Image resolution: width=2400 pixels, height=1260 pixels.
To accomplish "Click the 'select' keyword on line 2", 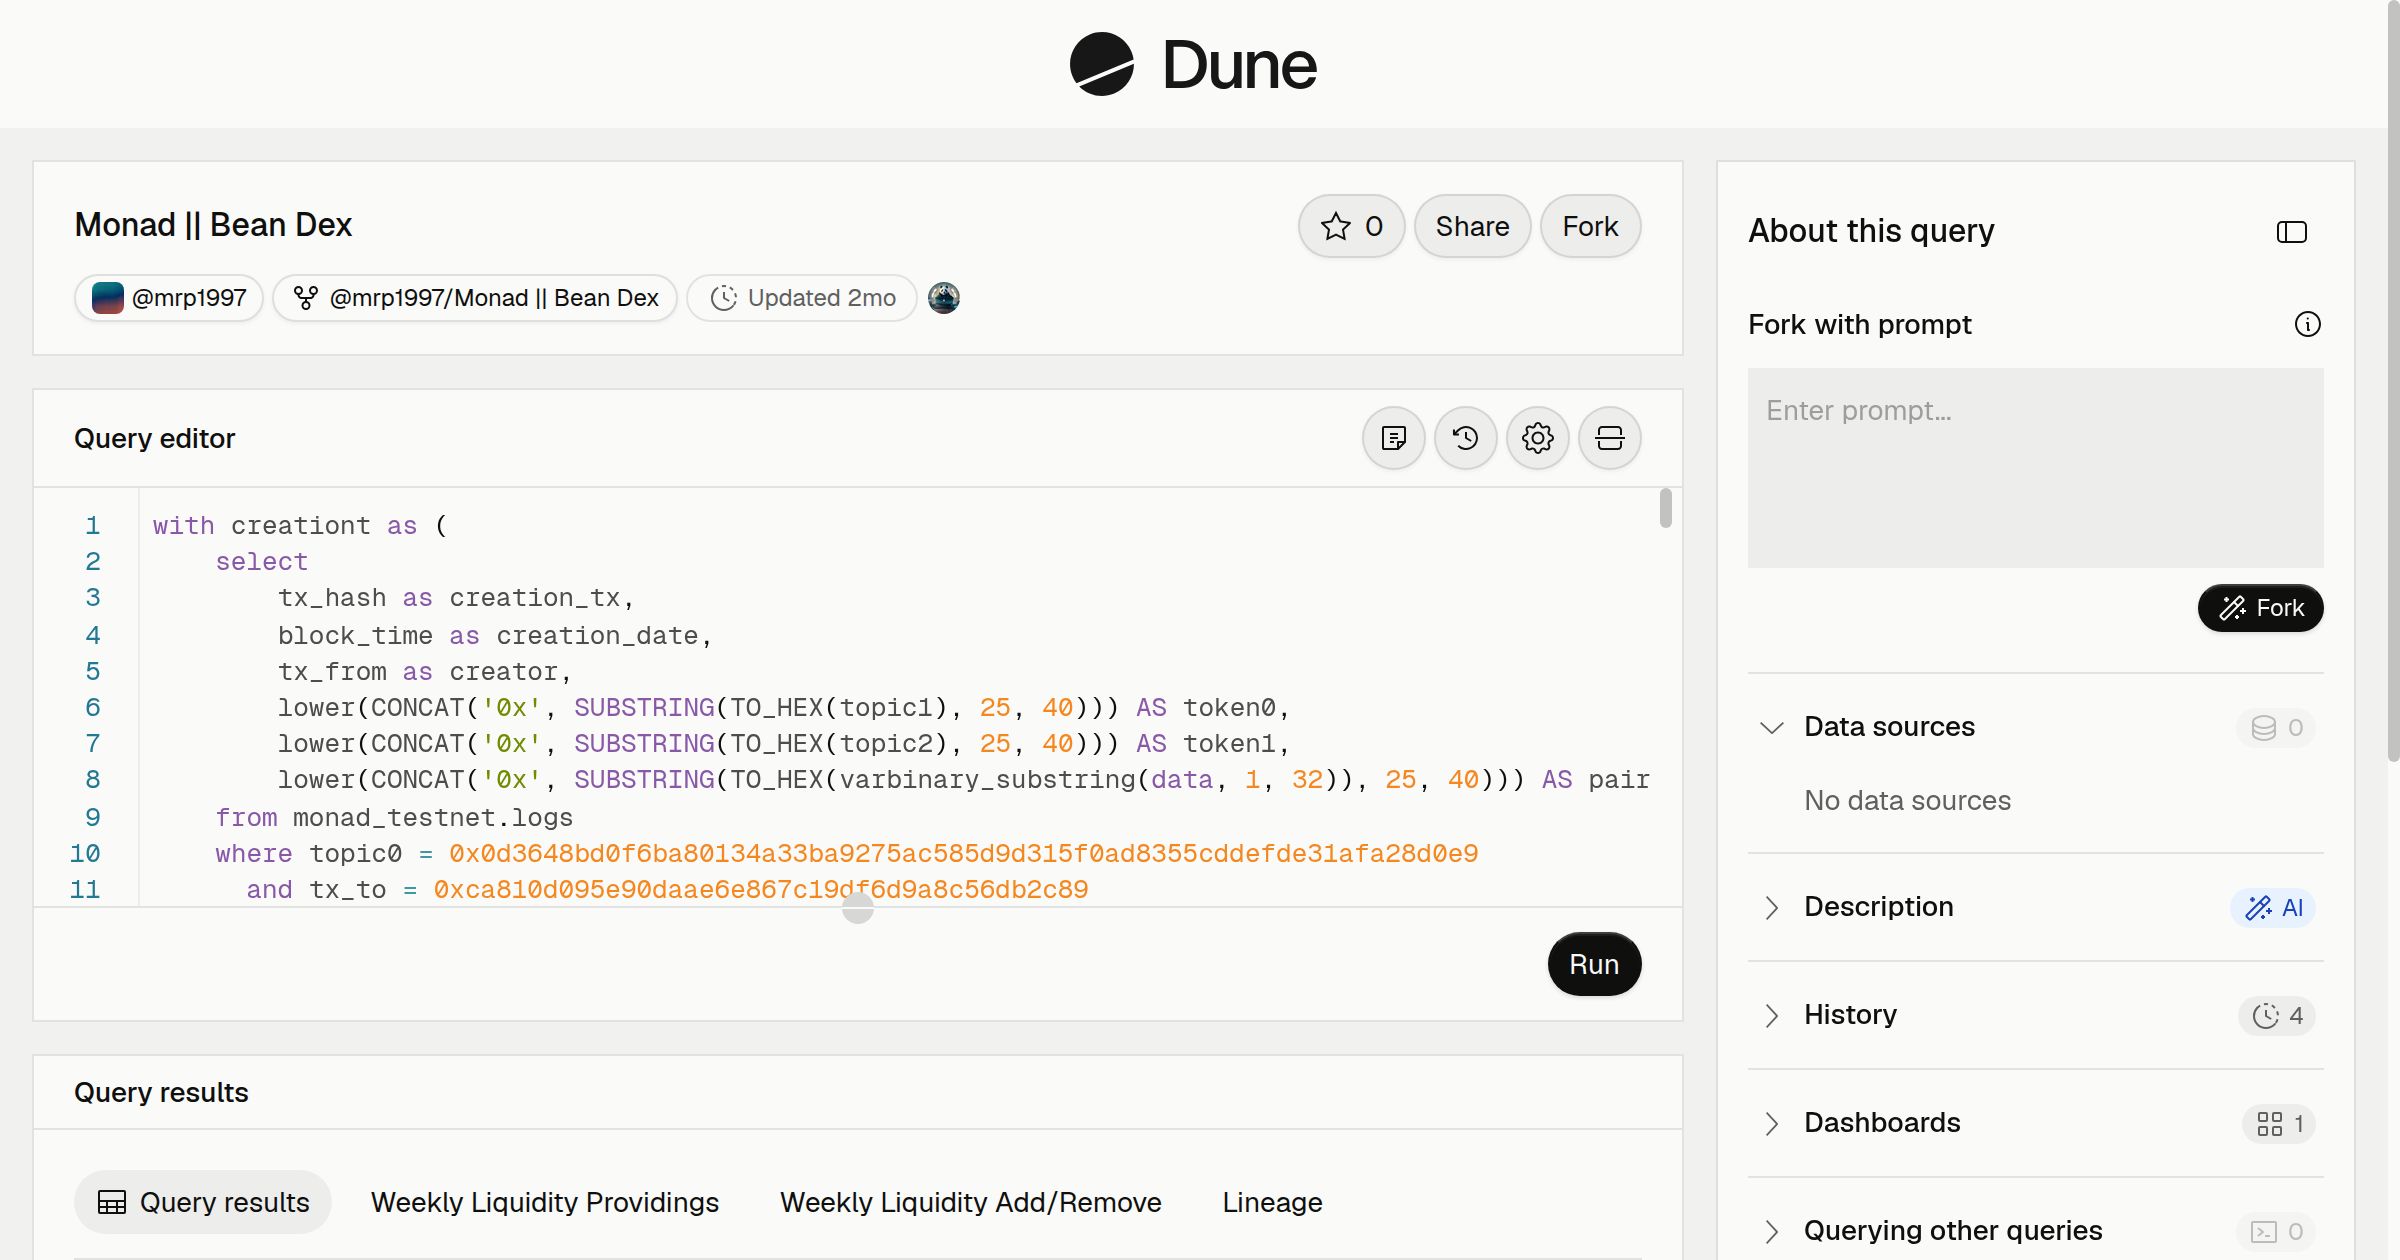I will 262,561.
